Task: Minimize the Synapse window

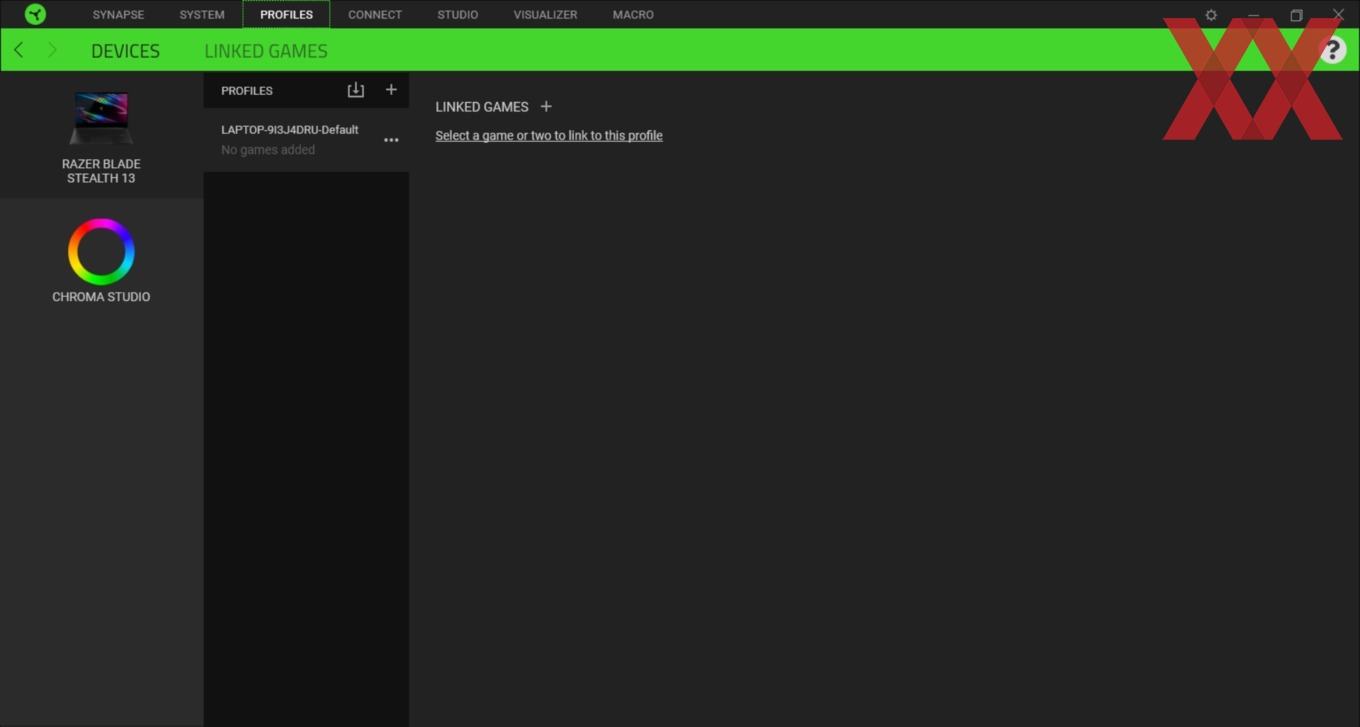Action: [x=1253, y=15]
